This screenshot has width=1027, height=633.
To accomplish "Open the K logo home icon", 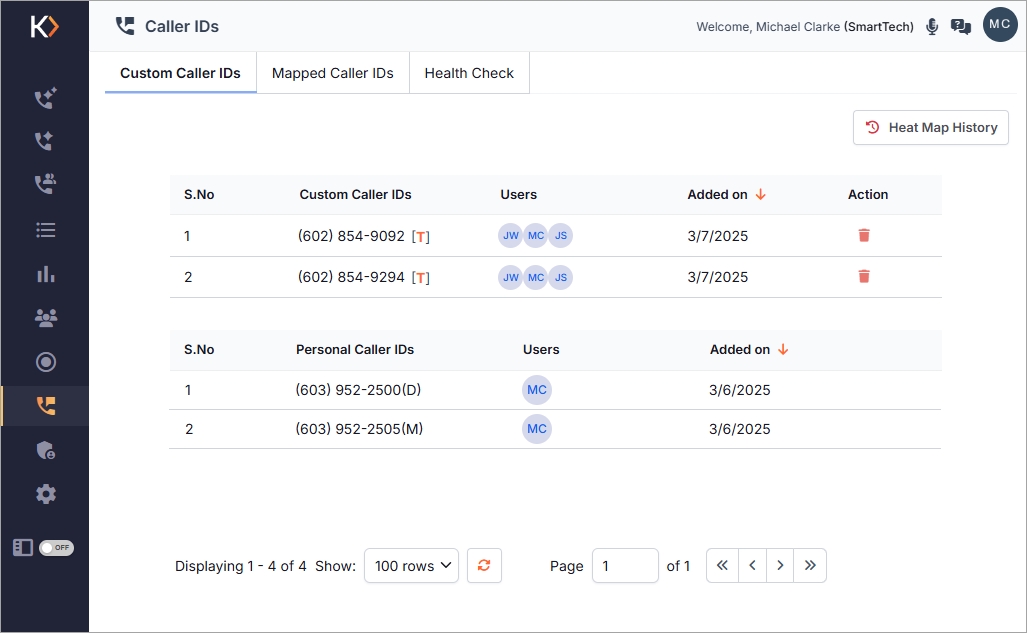I will tap(45, 27).
